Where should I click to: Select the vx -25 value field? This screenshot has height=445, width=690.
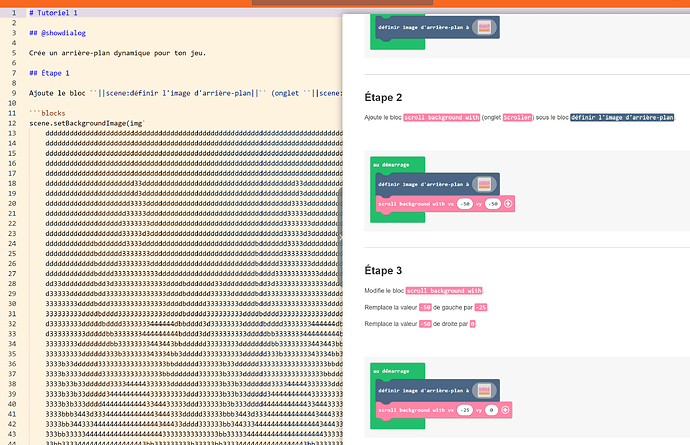465,410
